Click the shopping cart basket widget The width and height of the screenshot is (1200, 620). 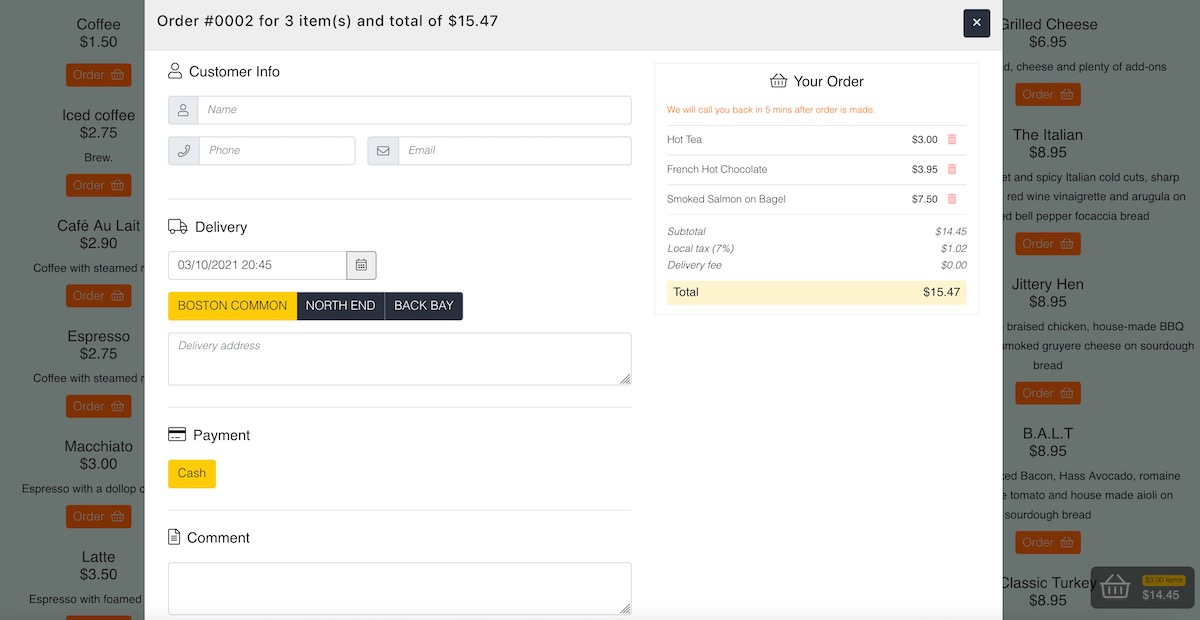[1142, 587]
